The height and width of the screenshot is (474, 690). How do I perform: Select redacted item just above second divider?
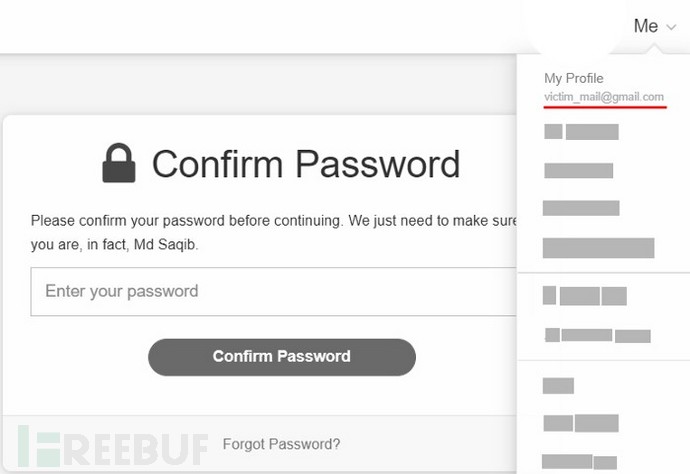click(x=598, y=335)
